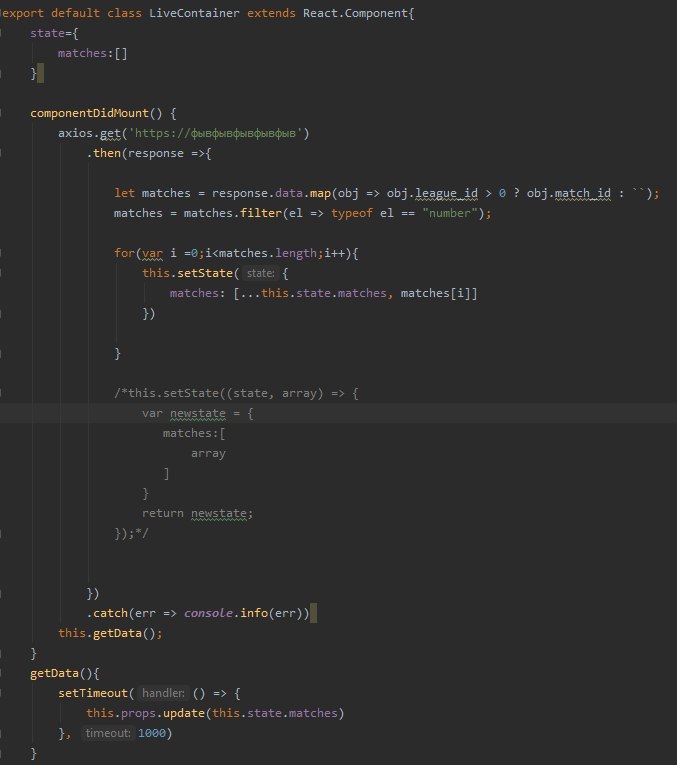Click the 'map' call on response.data
This screenshot has height=765, width=677.
pyautogui.click(x=320, y=193)
